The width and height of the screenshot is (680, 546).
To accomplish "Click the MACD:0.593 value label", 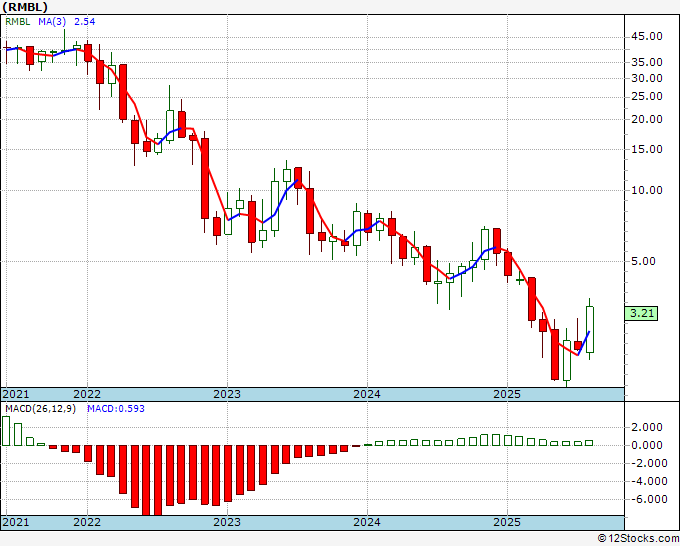I will 116,409.
